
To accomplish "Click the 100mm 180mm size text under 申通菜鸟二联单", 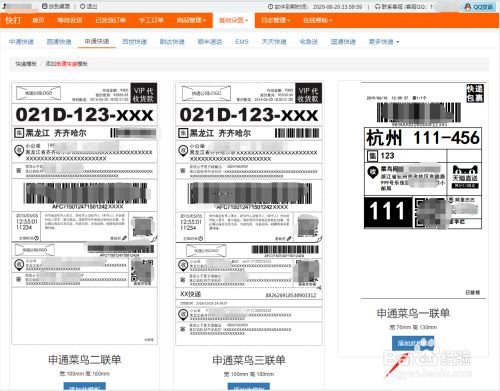I will pyautogui.click(x=84, y=374).
